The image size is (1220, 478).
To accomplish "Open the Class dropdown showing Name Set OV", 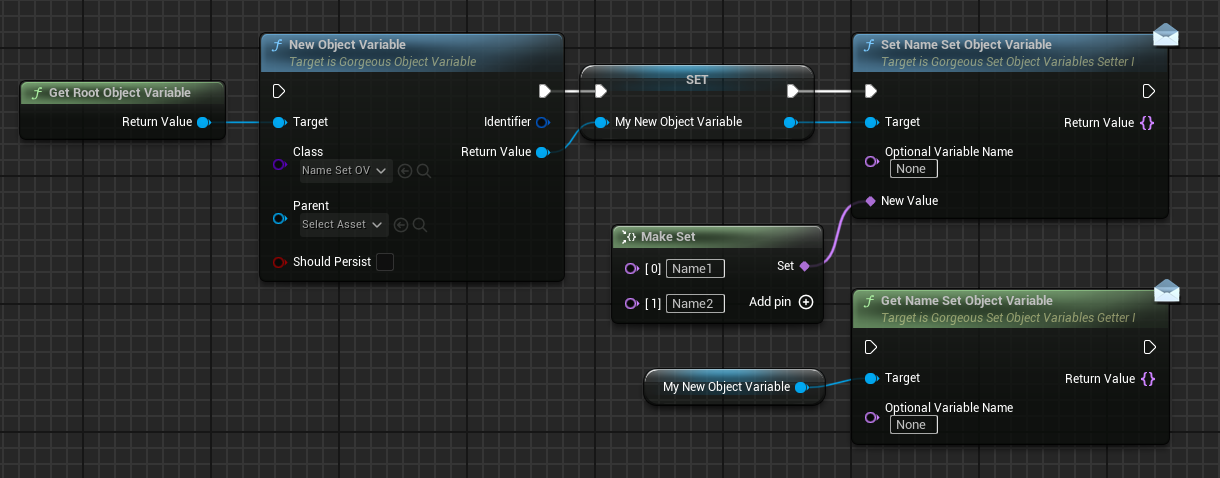I will [346, 171].
